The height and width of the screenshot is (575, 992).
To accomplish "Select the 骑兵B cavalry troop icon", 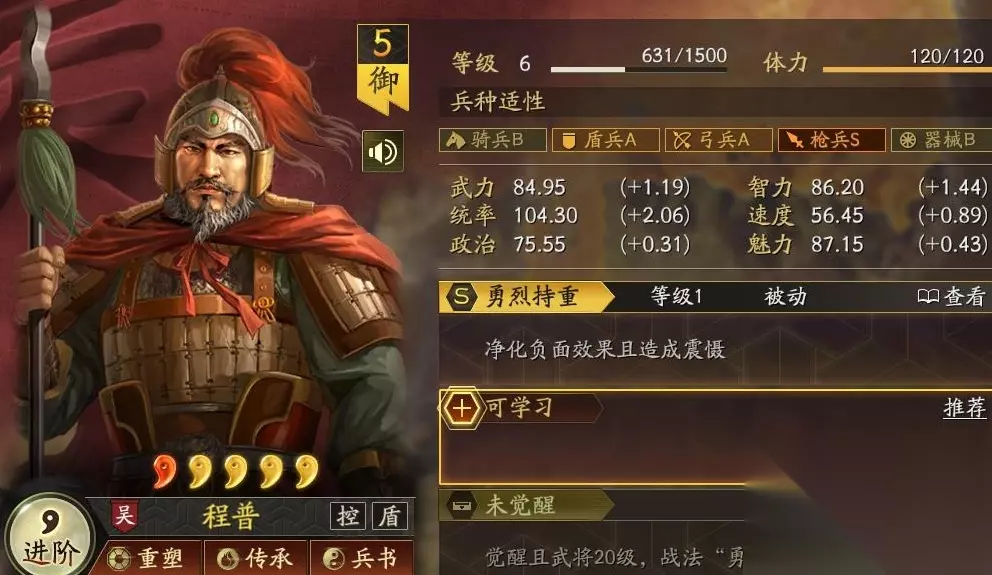I will 493,140.
